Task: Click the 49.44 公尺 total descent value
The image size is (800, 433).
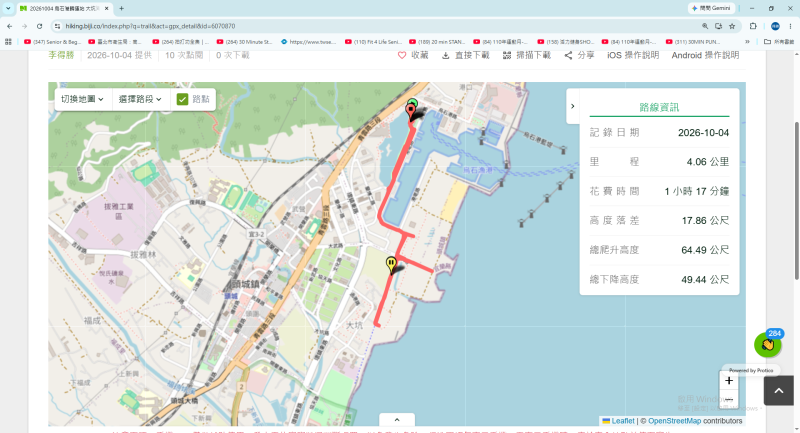Action: pyautogui.click(x=705, y=279)
